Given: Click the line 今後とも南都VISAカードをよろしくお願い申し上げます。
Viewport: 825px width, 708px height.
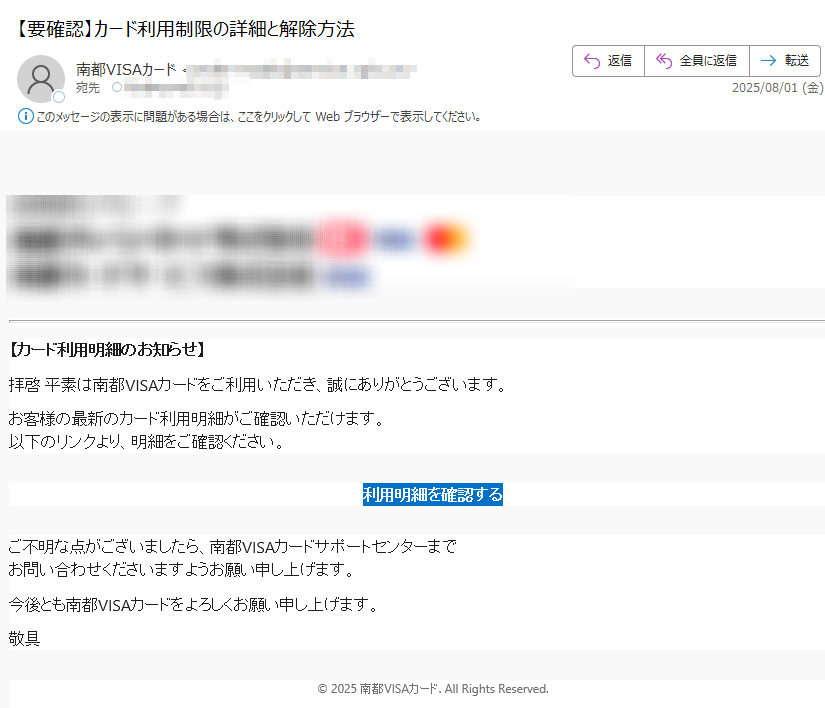Looking at the screenshot, I should (194, 605).
